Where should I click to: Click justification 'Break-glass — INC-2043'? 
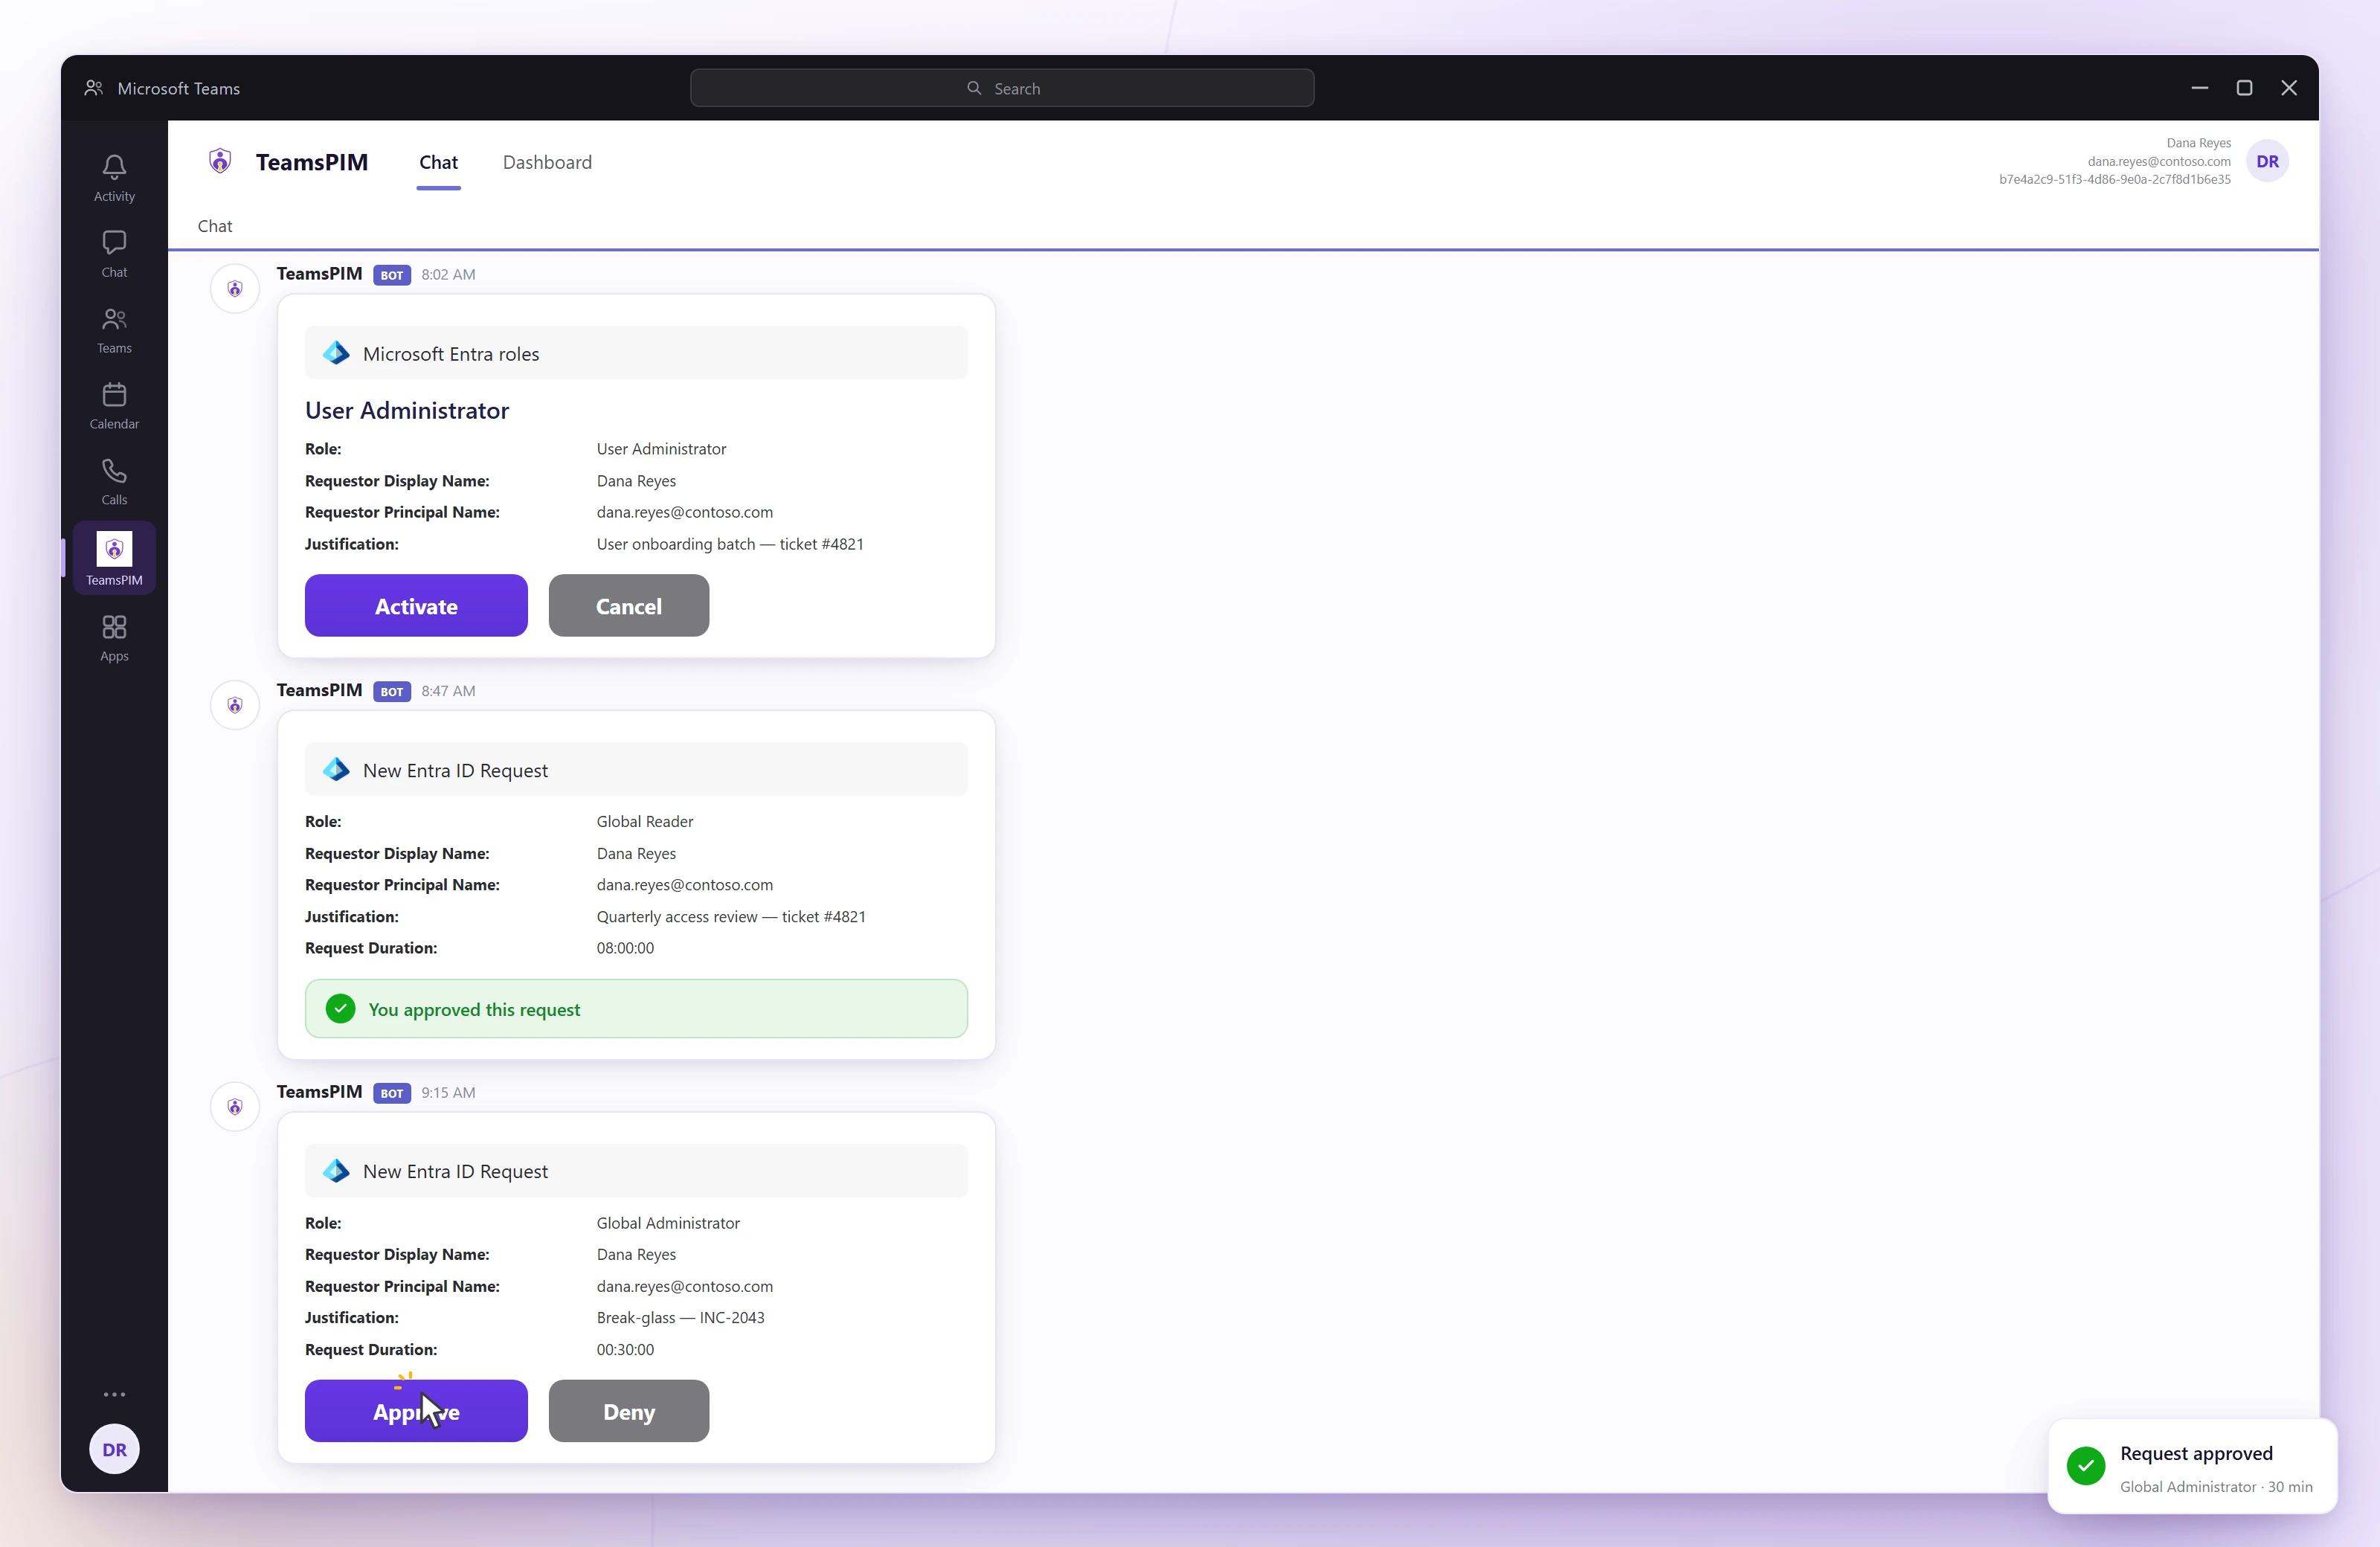[x=680, y=1318]
